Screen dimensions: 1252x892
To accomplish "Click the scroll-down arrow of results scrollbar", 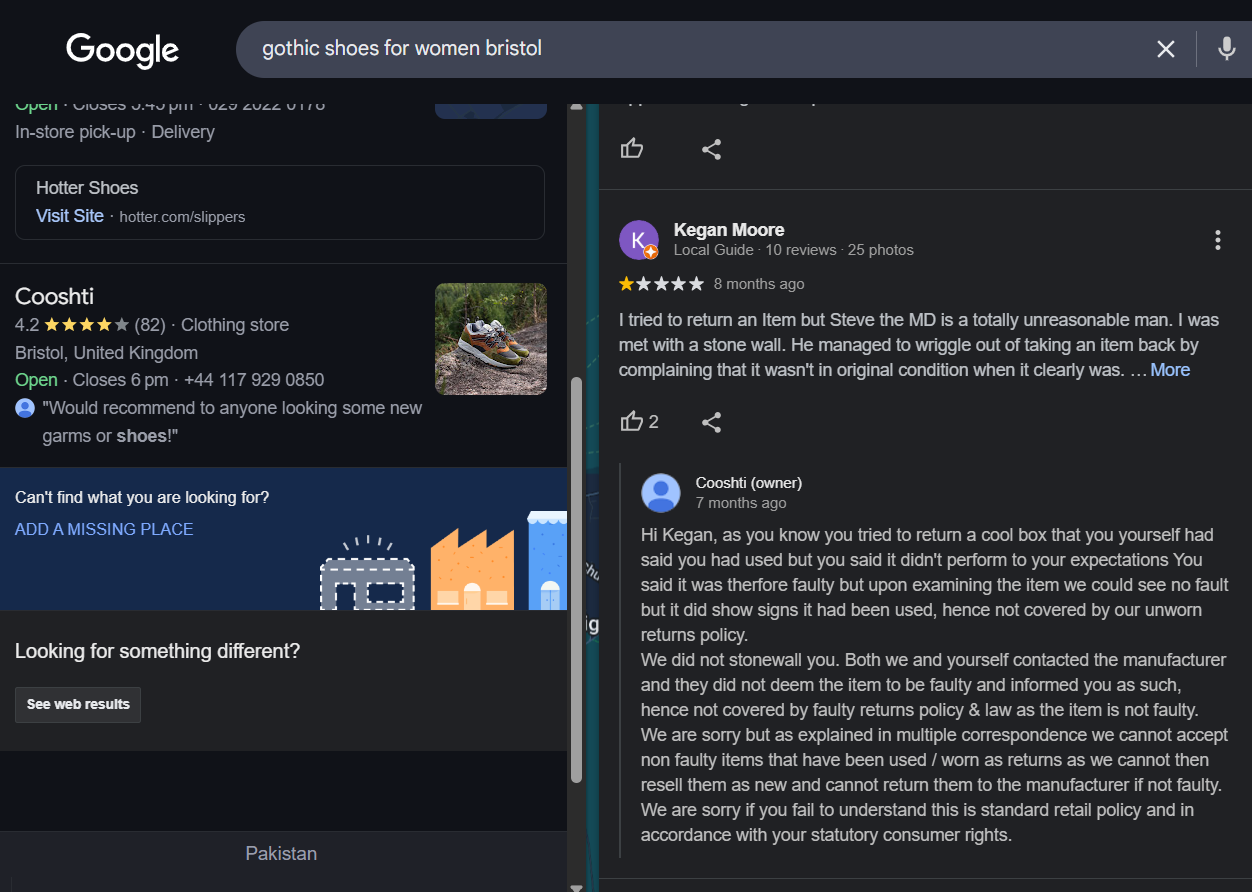I will (576, 886).
